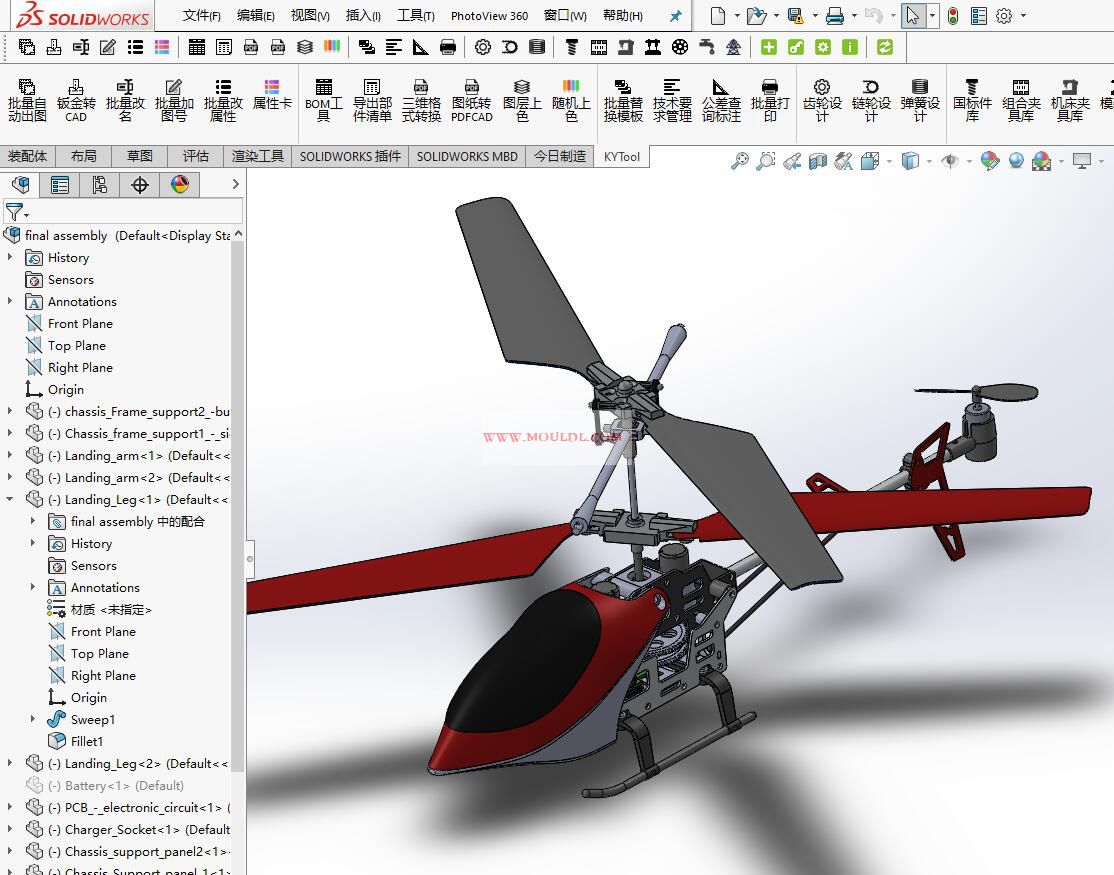This screenshot has width=1114, height=875.
Task: Click the feature tree filter field
Action: point(130,212)
